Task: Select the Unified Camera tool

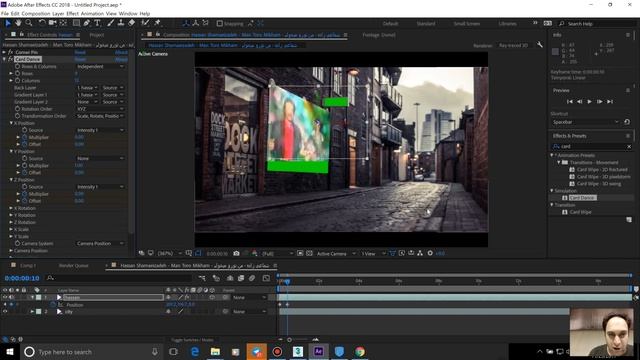Action: click(x=53, y=23)
